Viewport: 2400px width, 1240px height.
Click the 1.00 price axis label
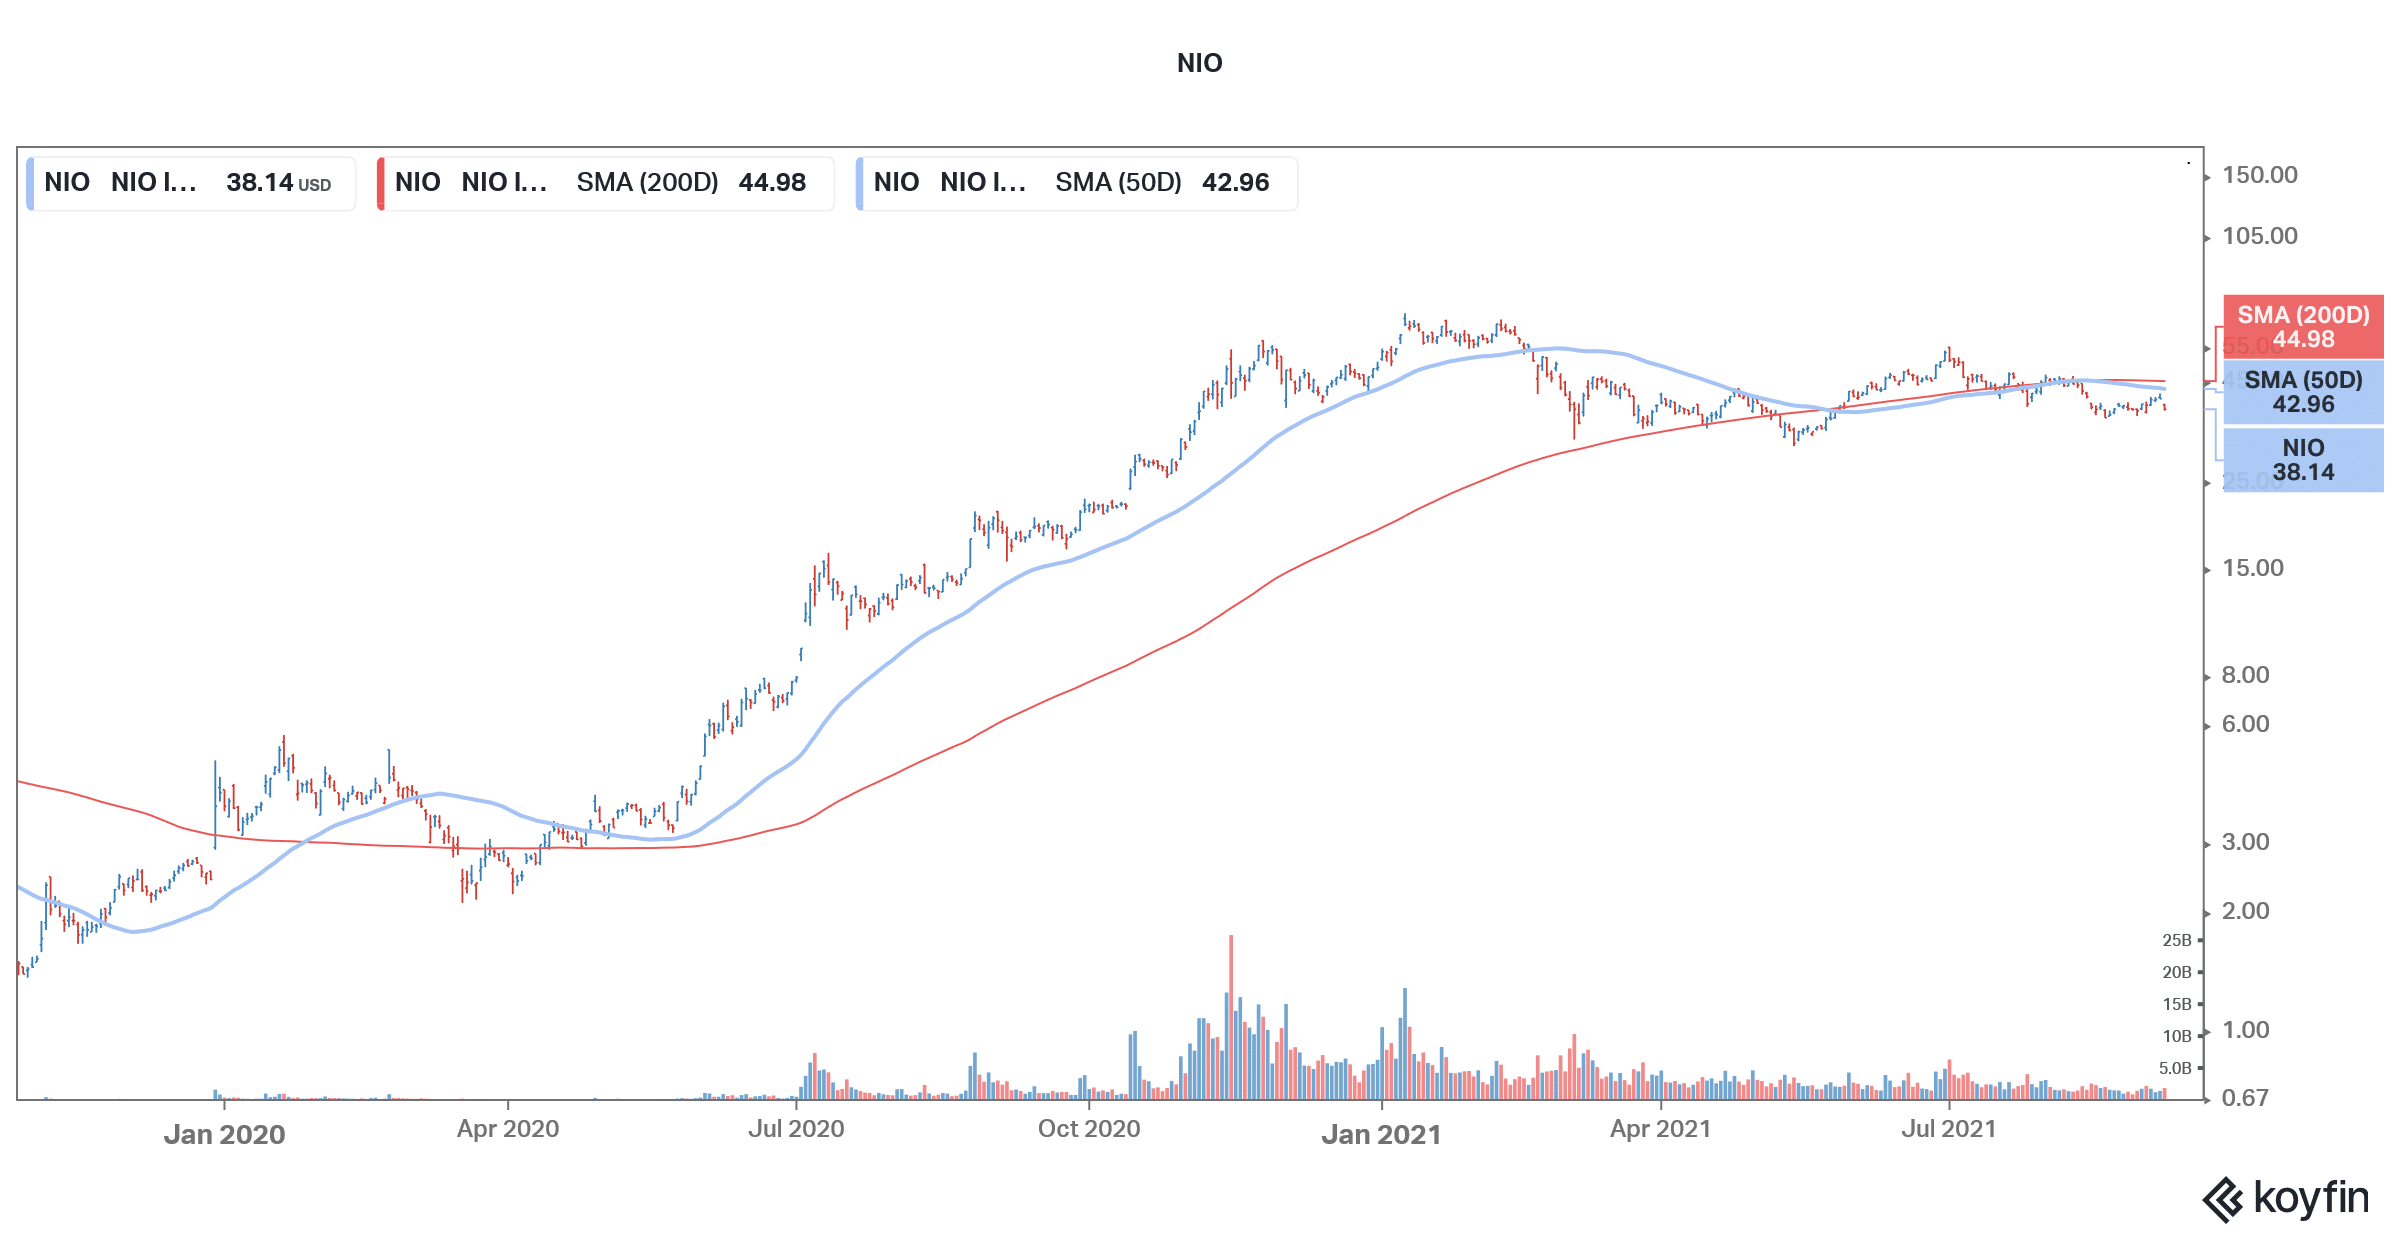tap(2245, 1030)
